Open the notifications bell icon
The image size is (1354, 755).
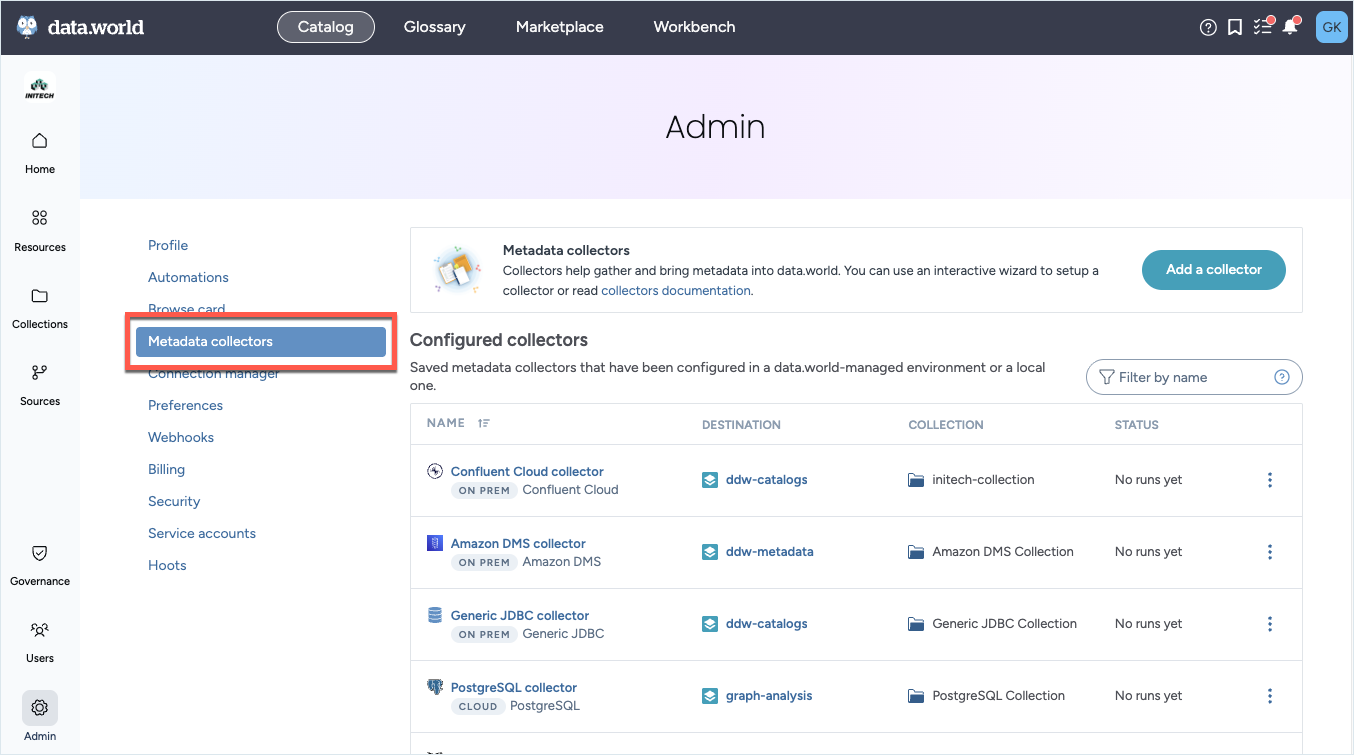pyautogui.click(x=1290, y=27)
